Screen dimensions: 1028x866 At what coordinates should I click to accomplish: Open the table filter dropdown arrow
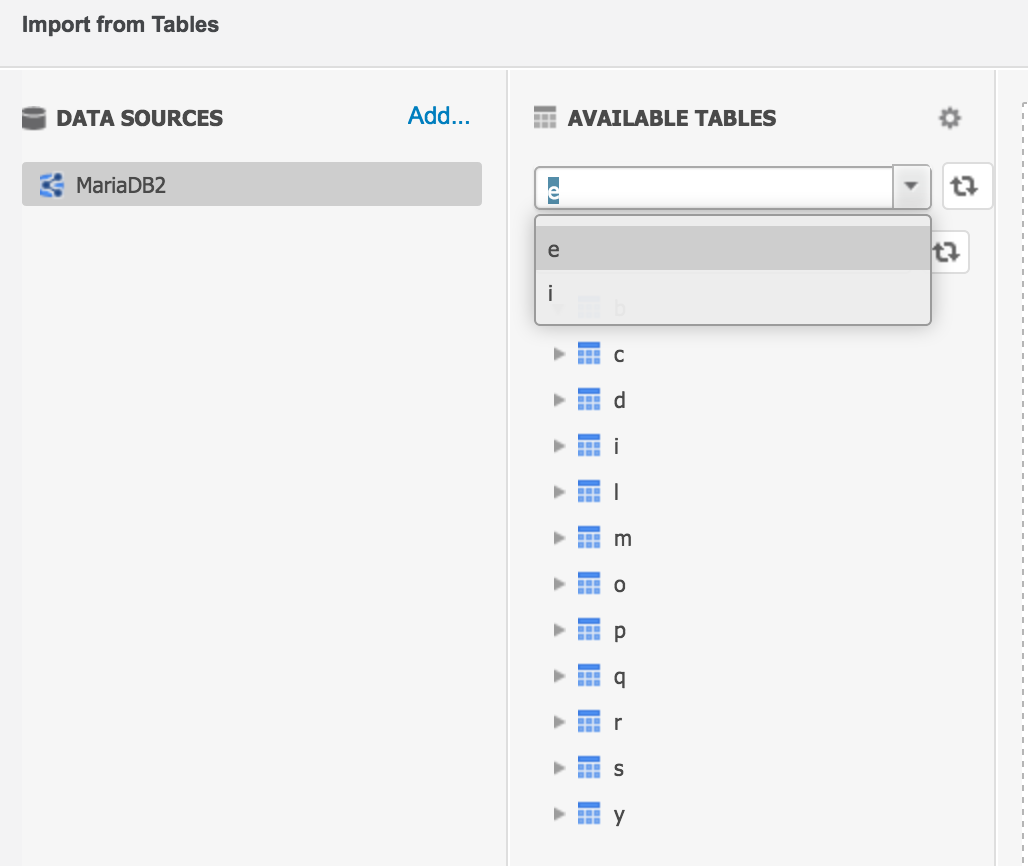pos(913,185)
